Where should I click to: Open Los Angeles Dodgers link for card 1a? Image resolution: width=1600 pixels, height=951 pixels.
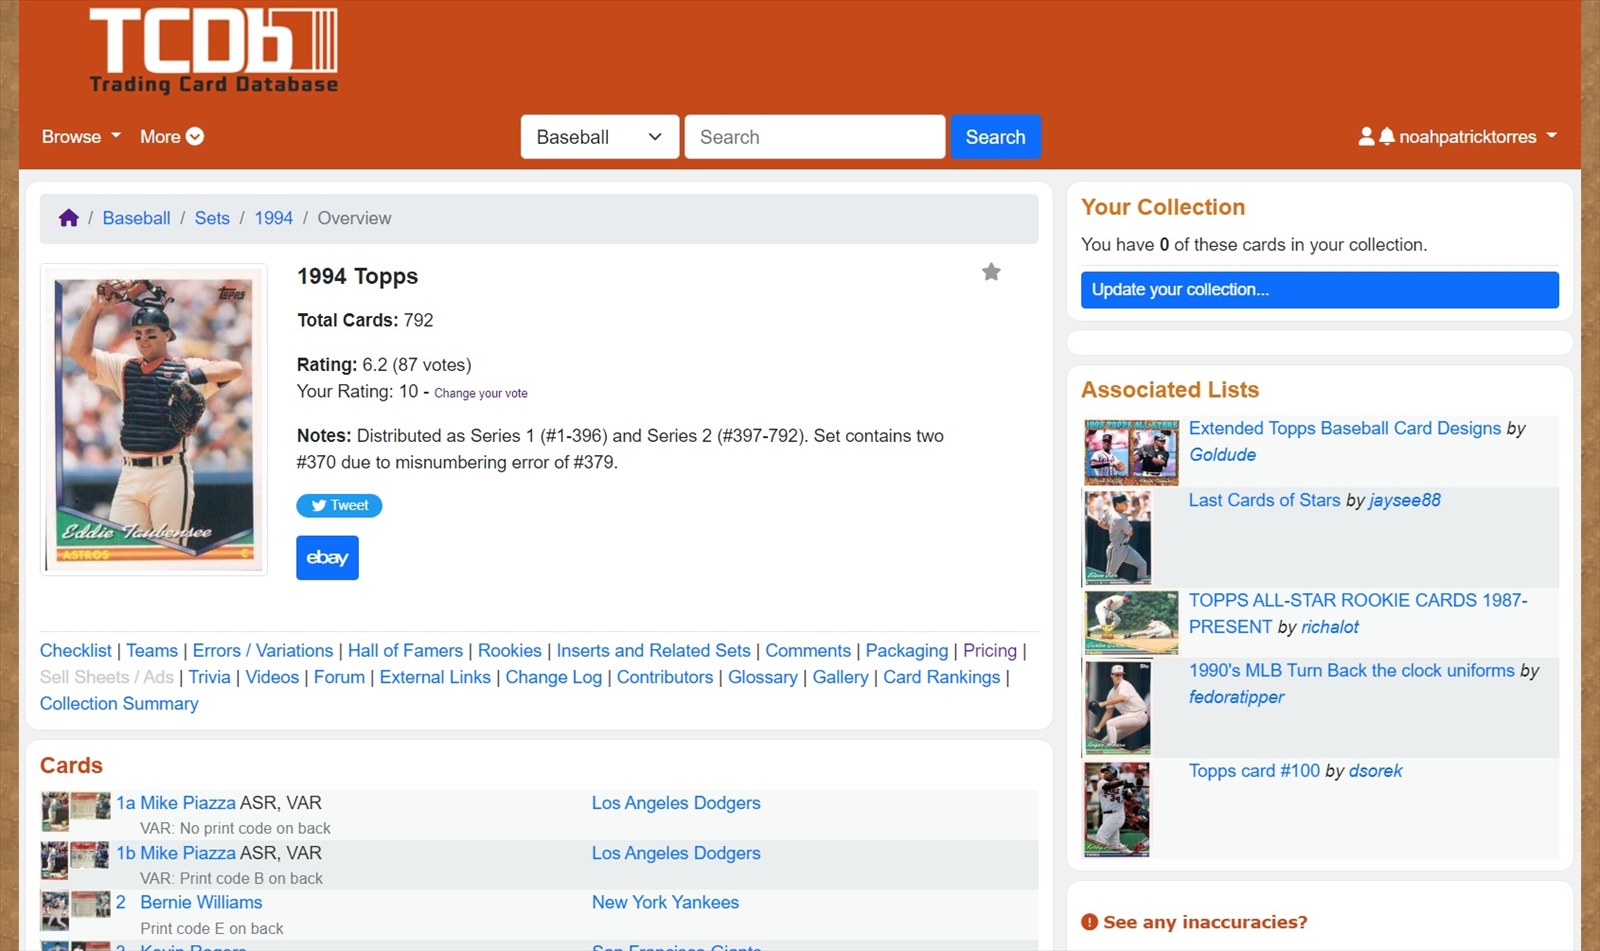[676, 803]
